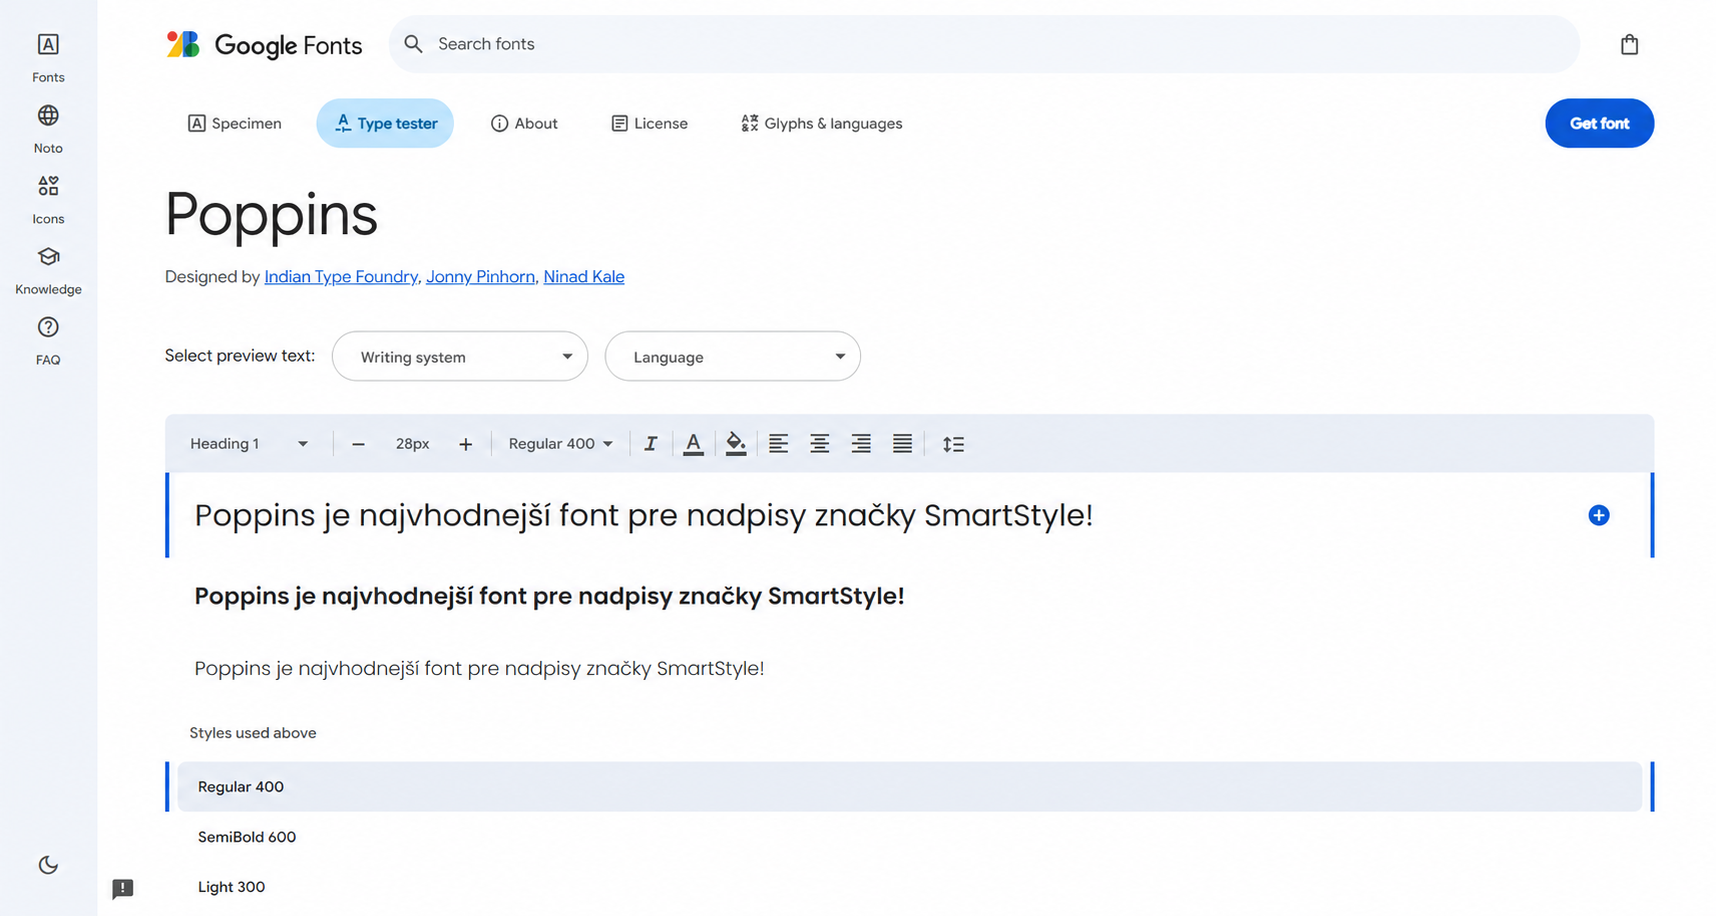Open the Fonts section in the sidebar
Screen dimensions: 1716x916
click(x=48, y=57)
